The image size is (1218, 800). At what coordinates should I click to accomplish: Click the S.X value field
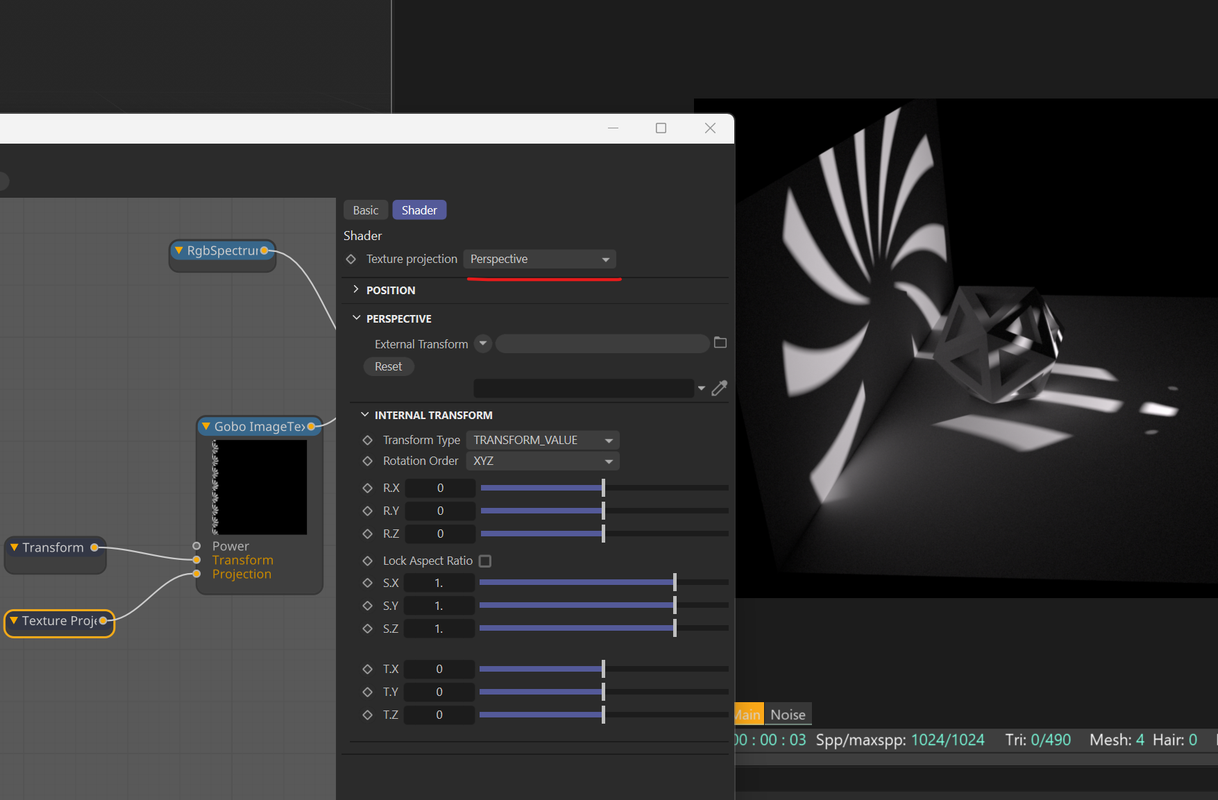tap(440, 583)
